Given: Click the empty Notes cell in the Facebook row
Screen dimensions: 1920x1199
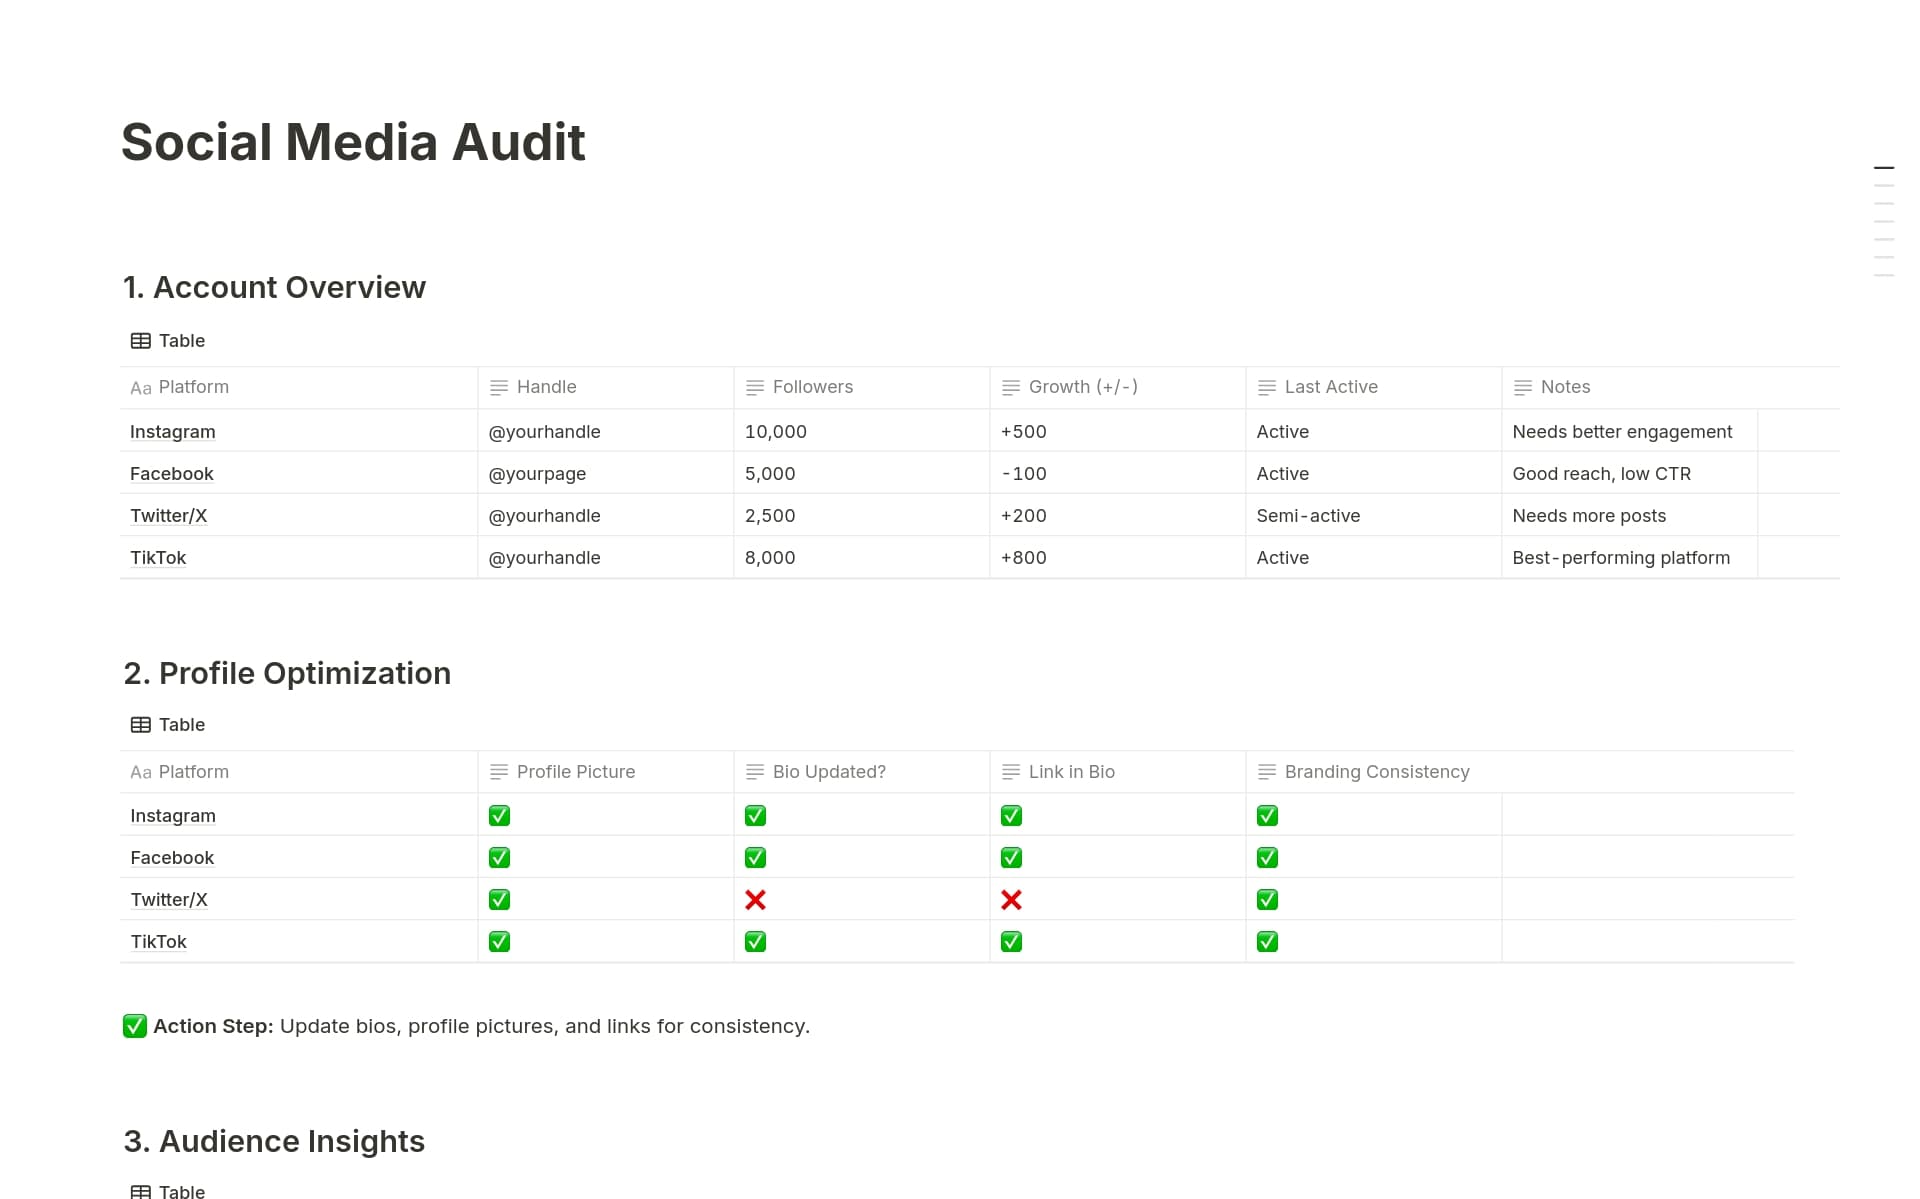Looking at the screenshot, I should point(1797,473).
